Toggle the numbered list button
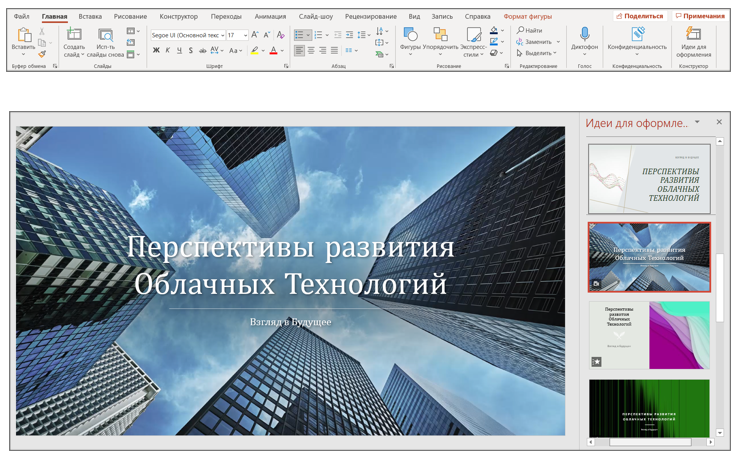739x462 pixels. click(x=319, y=35)
